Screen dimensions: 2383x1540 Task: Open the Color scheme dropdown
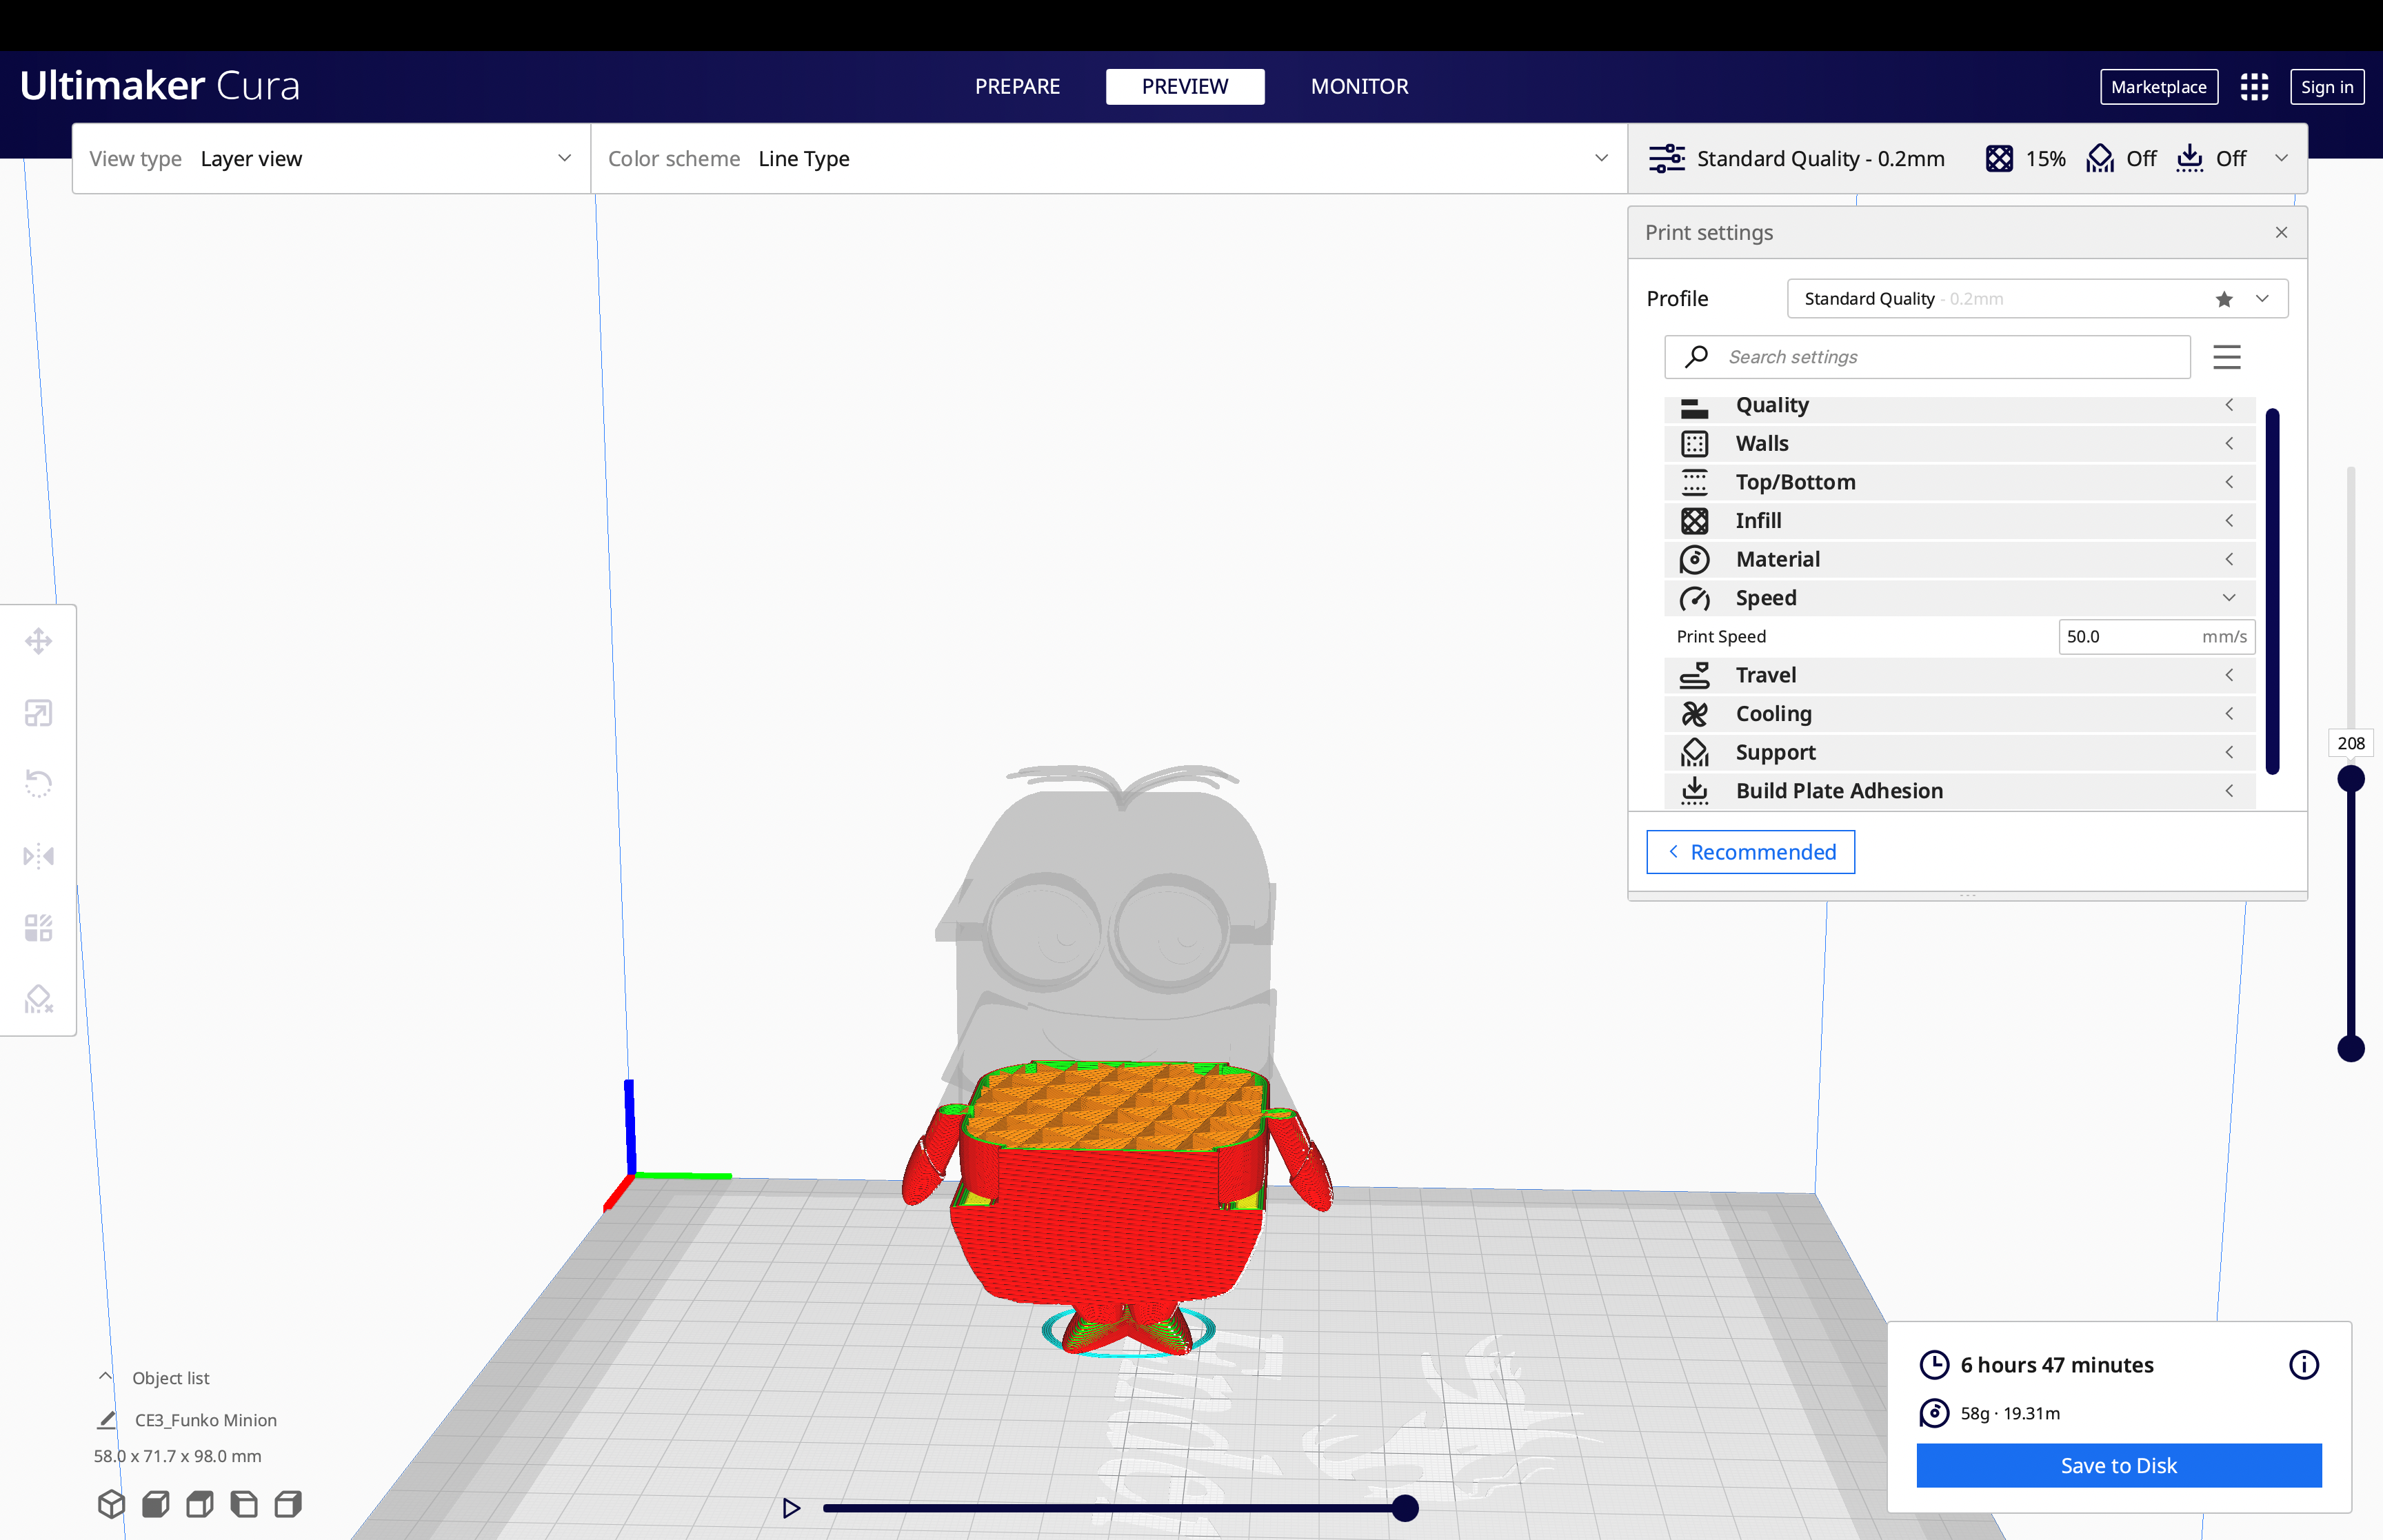coord(1109,158)
